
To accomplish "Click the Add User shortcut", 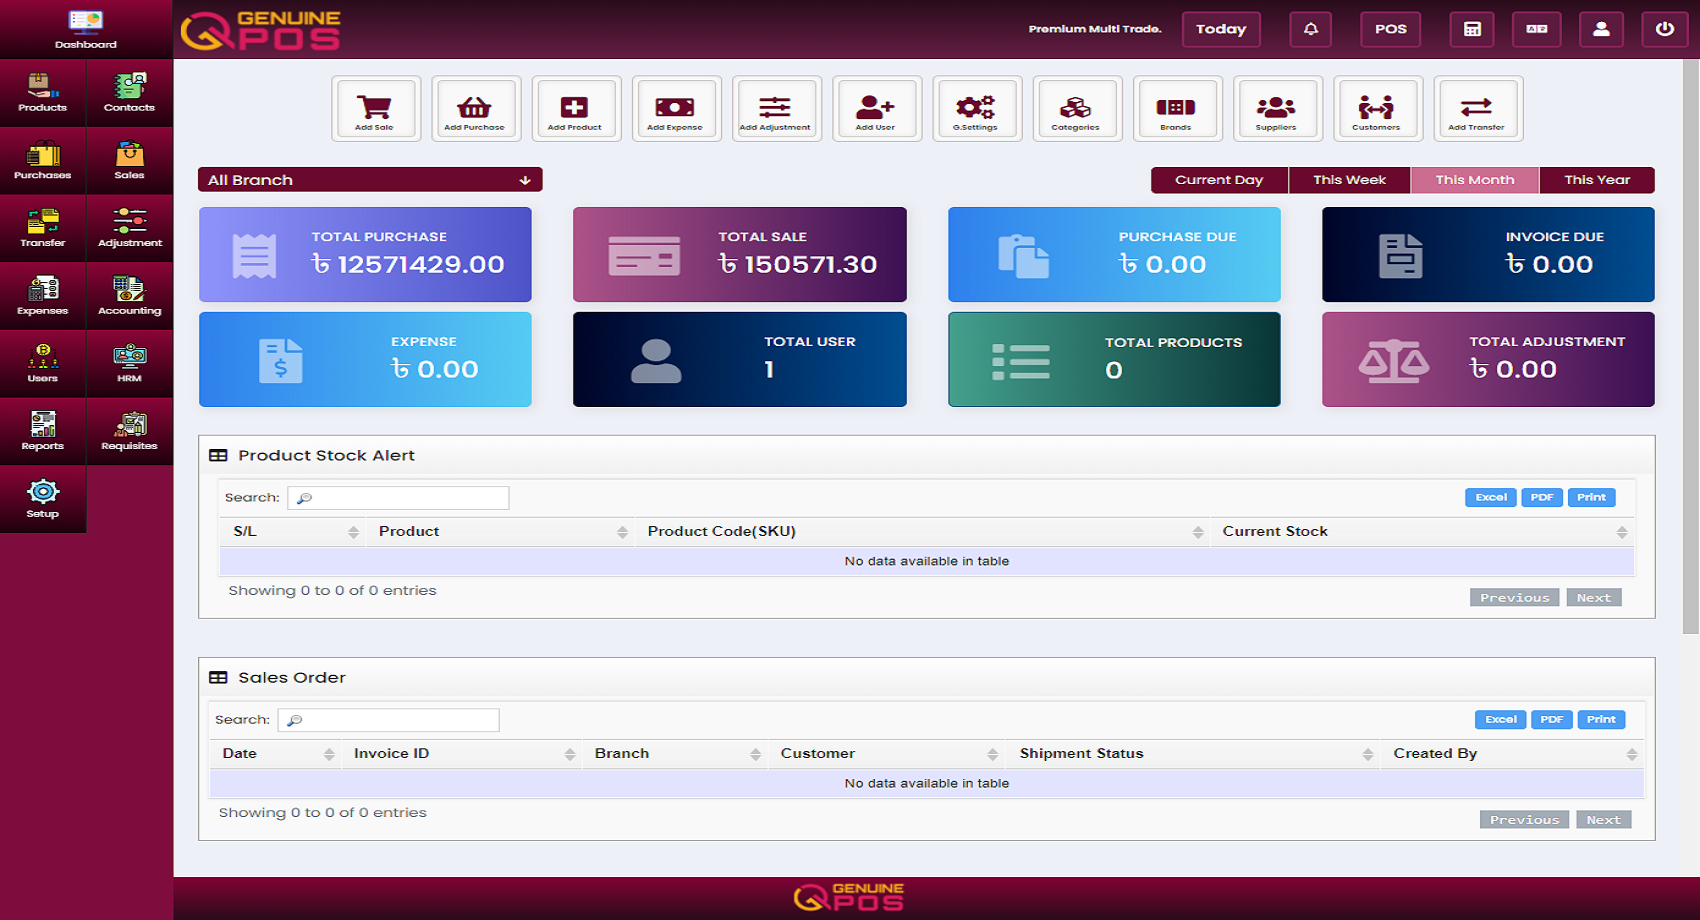I will tap(876, 109).
